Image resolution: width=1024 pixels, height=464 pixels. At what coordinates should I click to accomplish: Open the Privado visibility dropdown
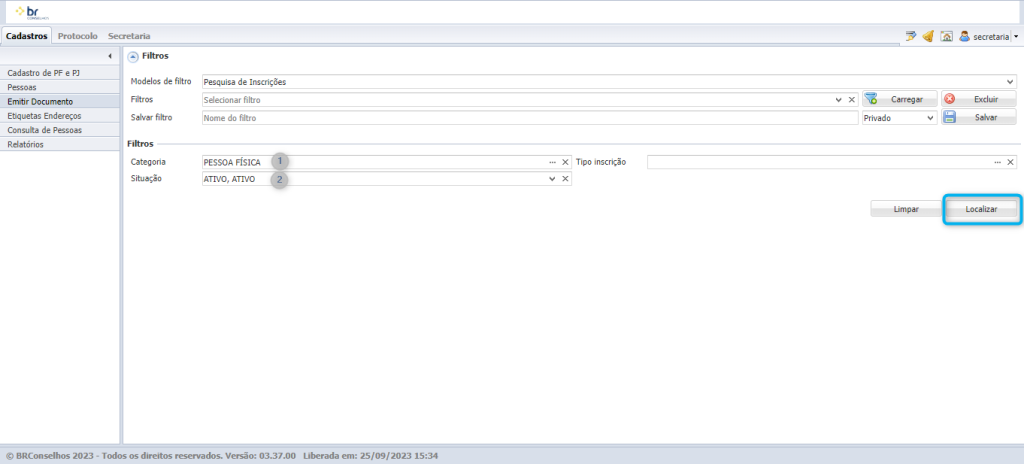pos(899,118)
